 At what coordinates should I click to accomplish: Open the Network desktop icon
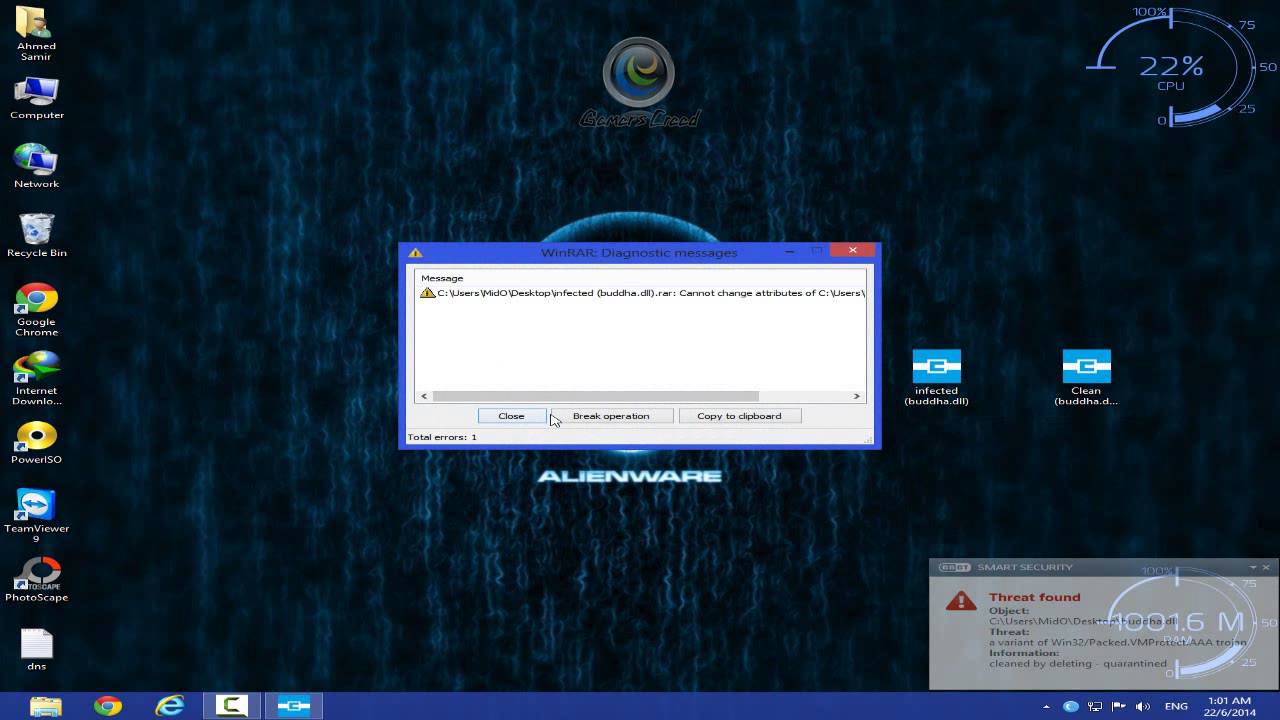36,166
